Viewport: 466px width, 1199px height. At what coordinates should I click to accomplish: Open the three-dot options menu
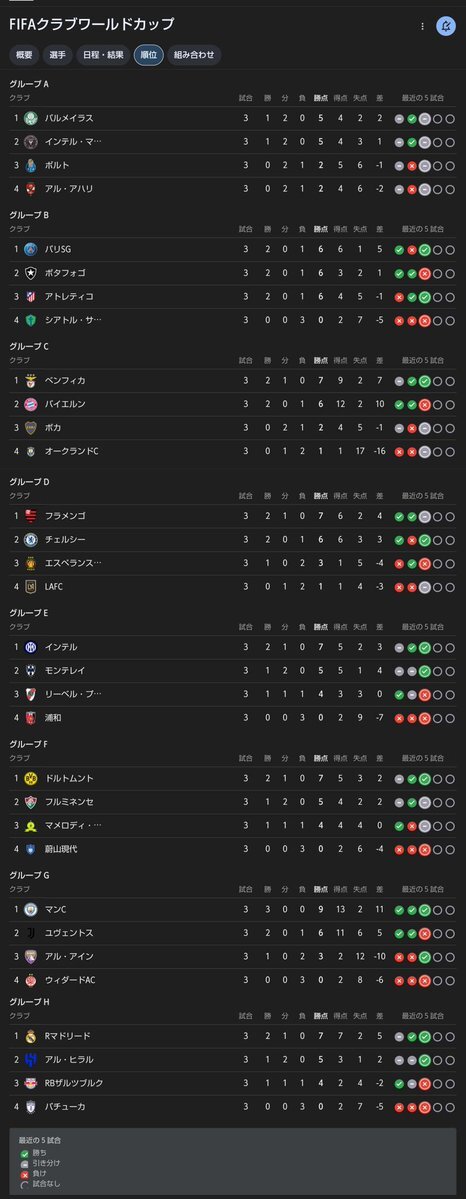pos(422,26)
